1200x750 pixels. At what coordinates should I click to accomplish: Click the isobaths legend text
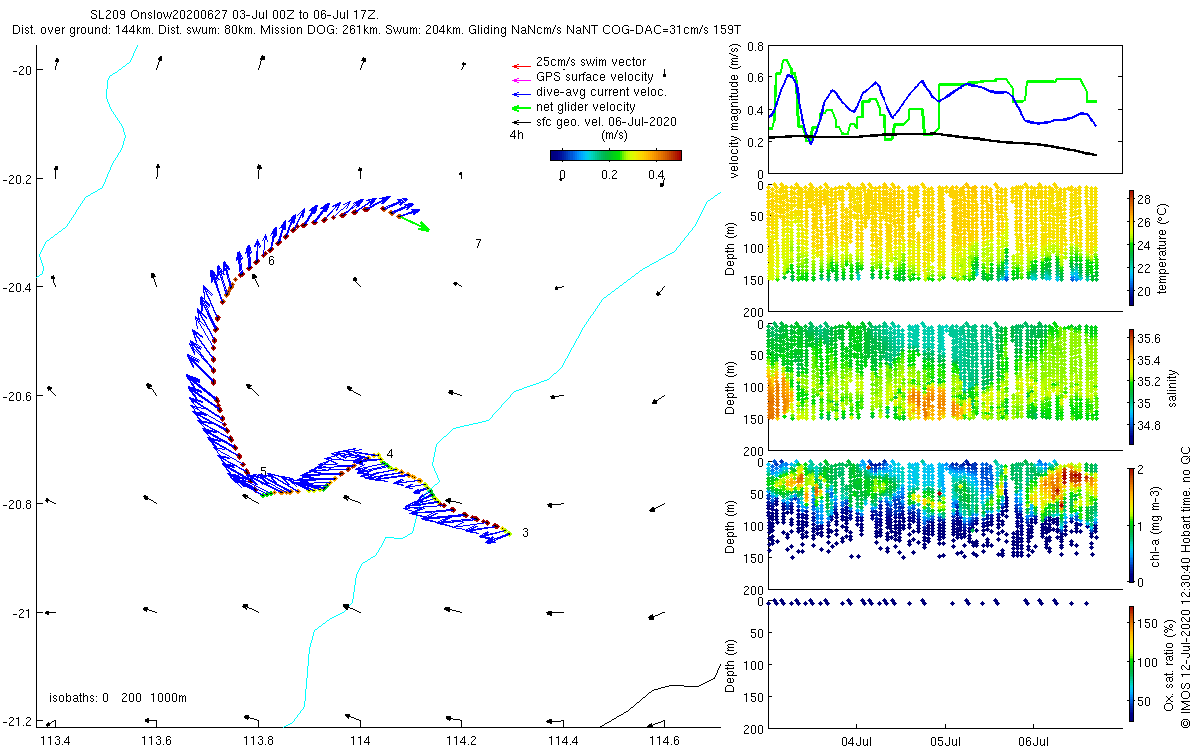(x=117, y=697)
